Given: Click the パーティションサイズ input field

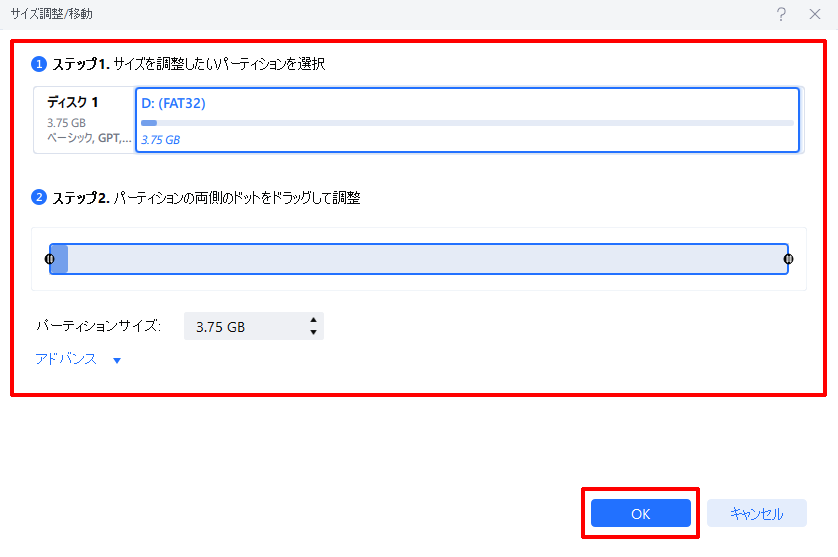Looking at the screenshot, I should coord(245,327).
